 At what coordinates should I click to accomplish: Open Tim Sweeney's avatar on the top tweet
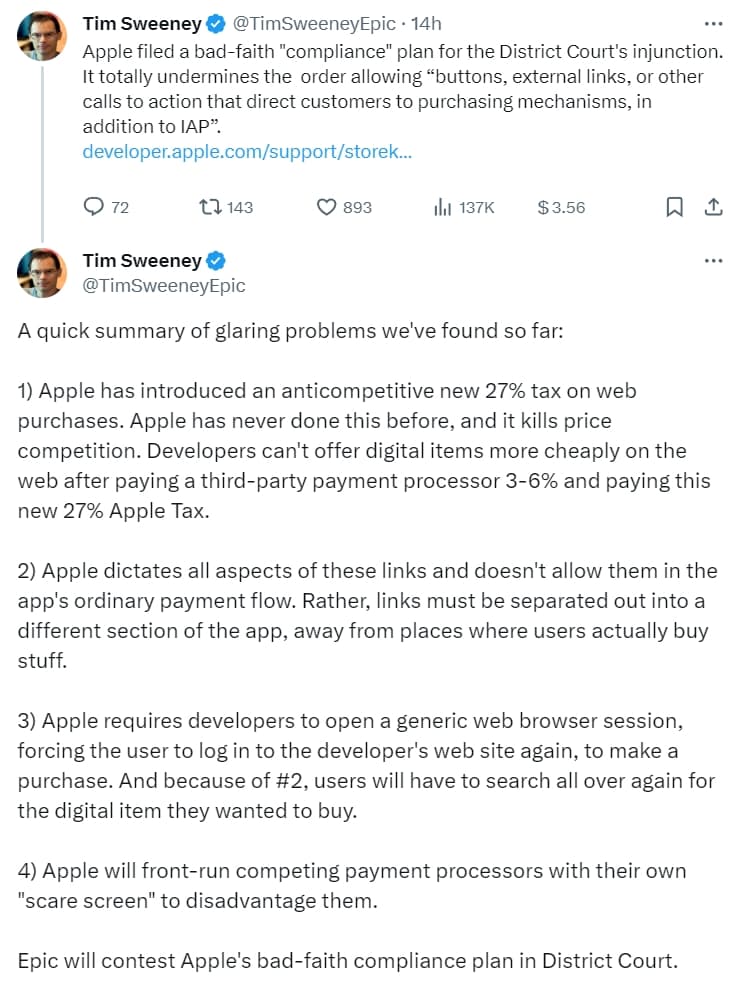tap(42, 32)
